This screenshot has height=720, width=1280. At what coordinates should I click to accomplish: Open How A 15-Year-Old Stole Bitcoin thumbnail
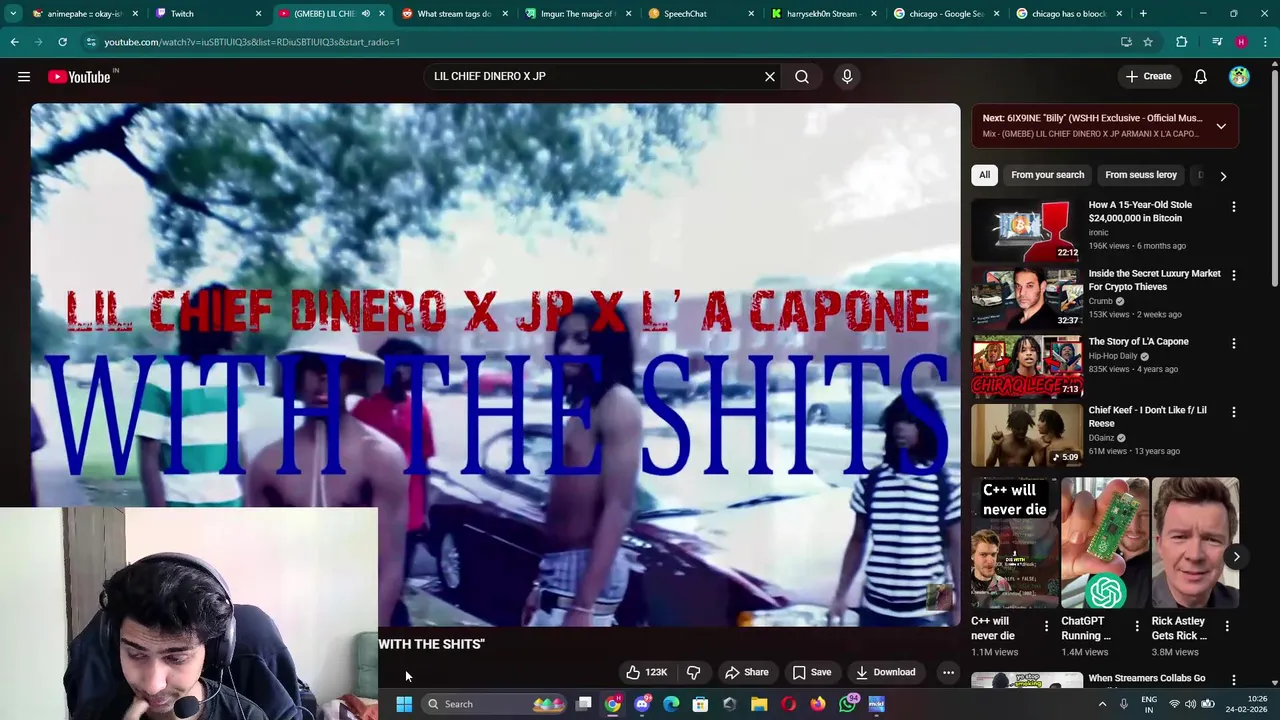pyautogui.click(x=1027, y=230)
